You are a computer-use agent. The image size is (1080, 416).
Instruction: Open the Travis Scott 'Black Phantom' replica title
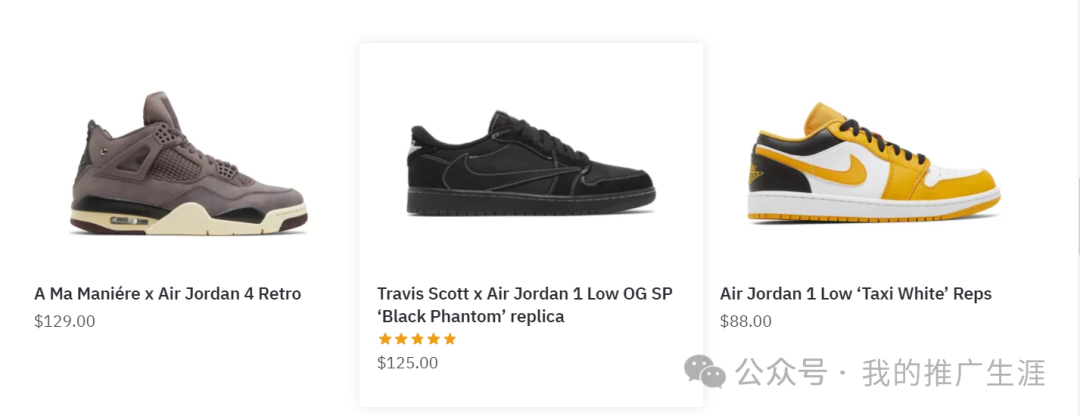[x=525, y=305]
